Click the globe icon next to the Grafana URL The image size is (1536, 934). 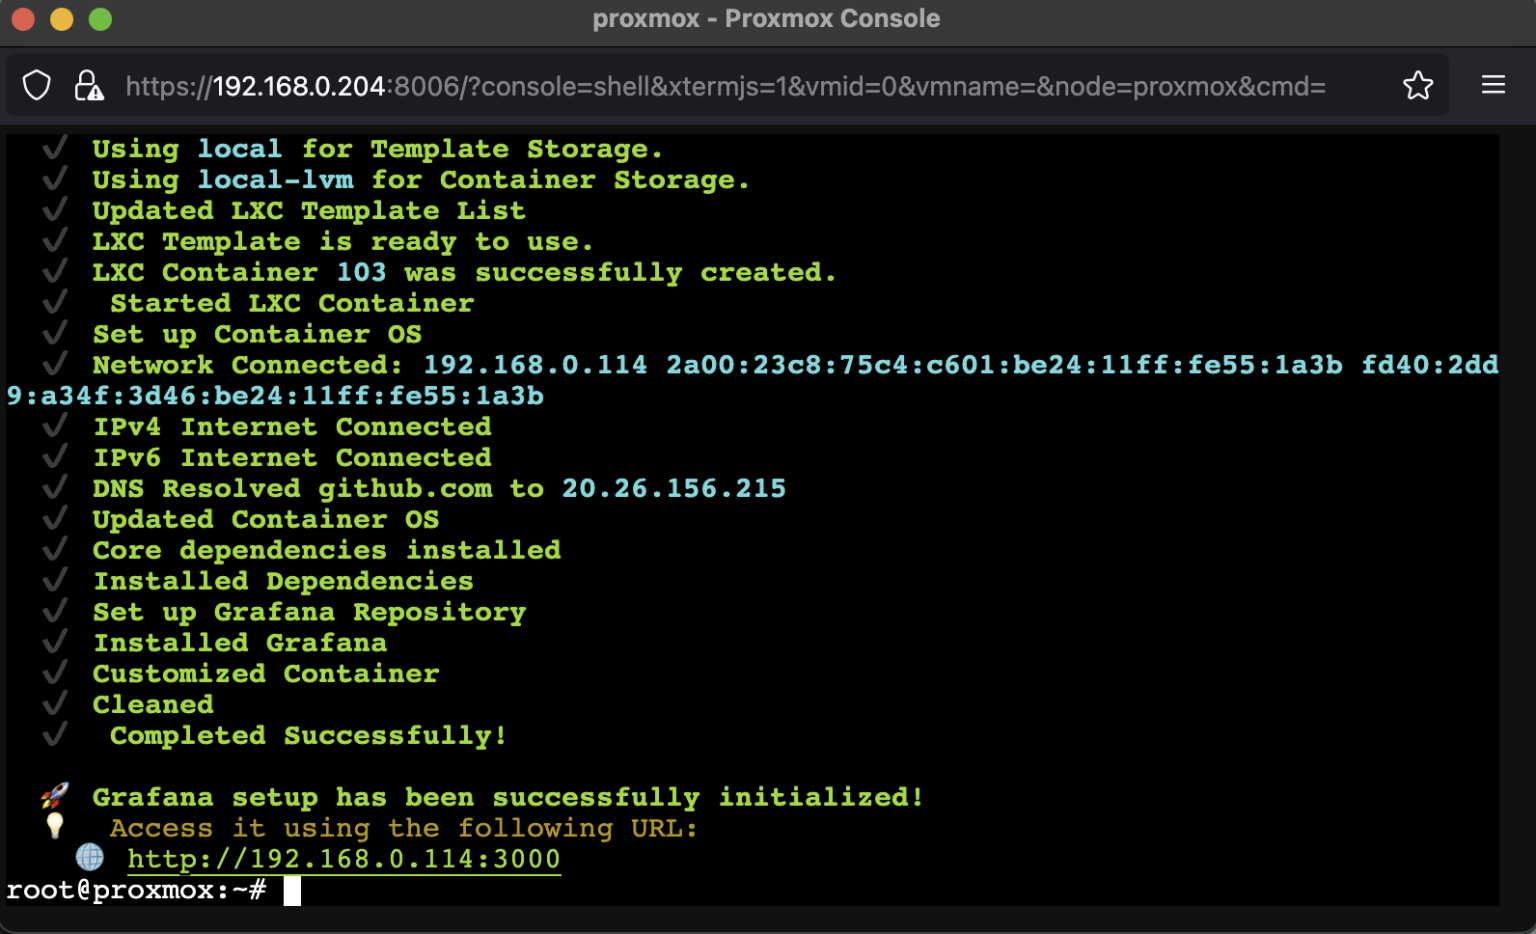(x=91, y=858)
